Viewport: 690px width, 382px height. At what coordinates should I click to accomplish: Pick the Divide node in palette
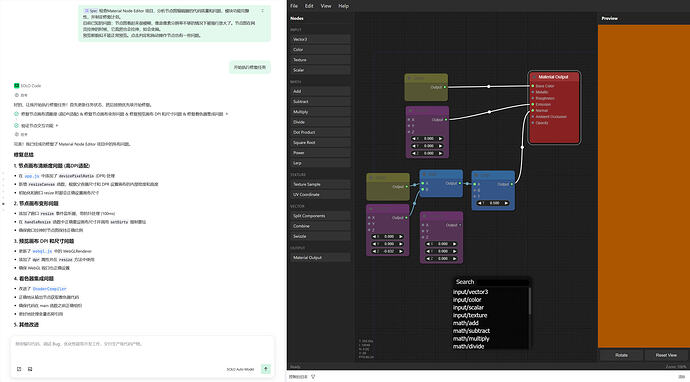320,122
